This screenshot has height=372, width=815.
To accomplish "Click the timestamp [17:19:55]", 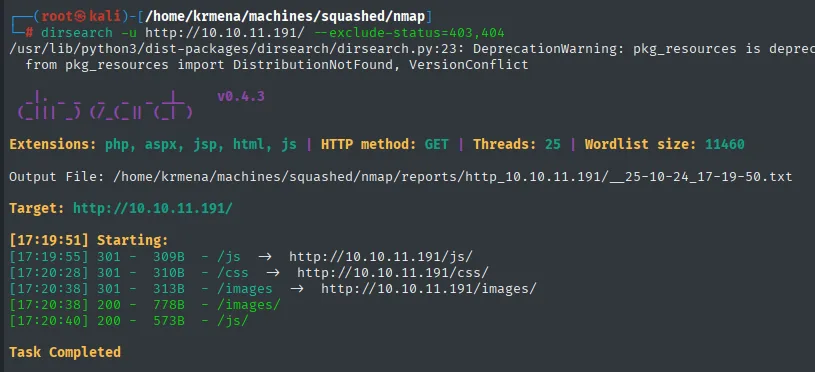I will (x=49, y=257).
